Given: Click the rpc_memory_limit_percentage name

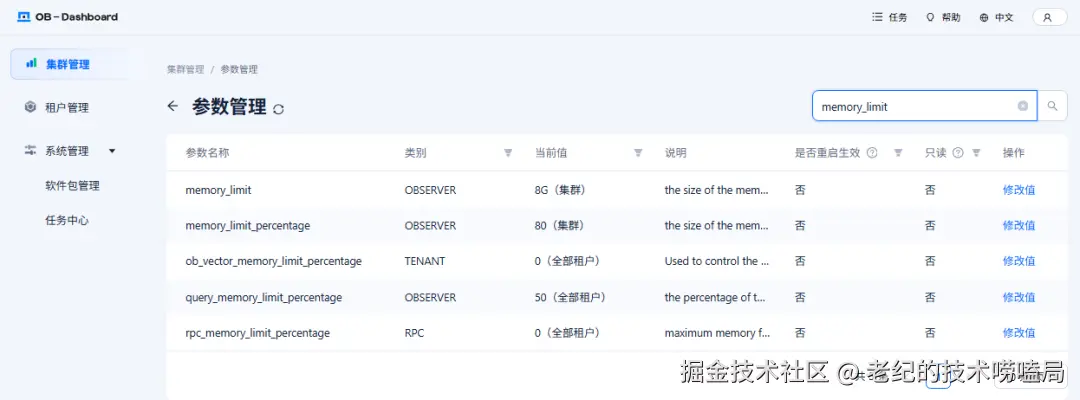Looking at the screenshot, I should point(258,333).
